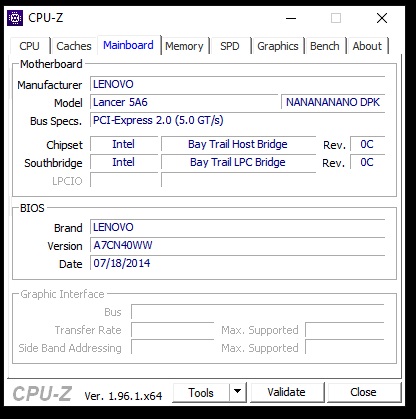Screen dimensions: 416x419
Task: Click the Southbridge vendor Intel field
Action: point(124,162)
